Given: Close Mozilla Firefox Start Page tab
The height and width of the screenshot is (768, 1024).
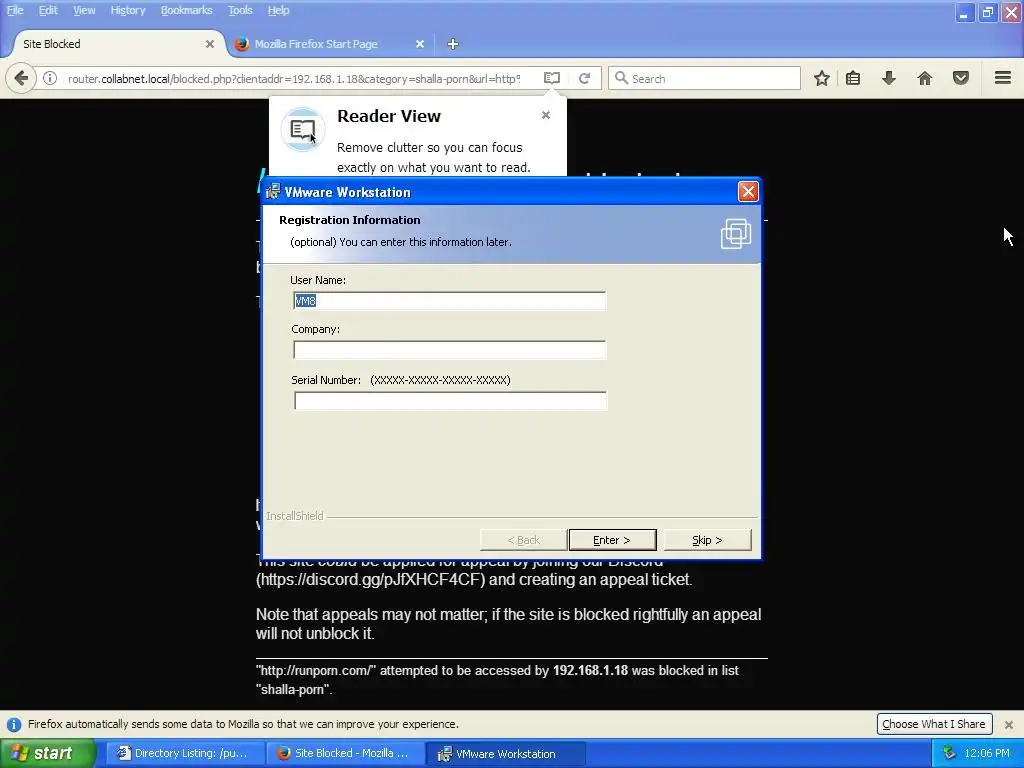Looking at the screenshot, I should [420, 44].
